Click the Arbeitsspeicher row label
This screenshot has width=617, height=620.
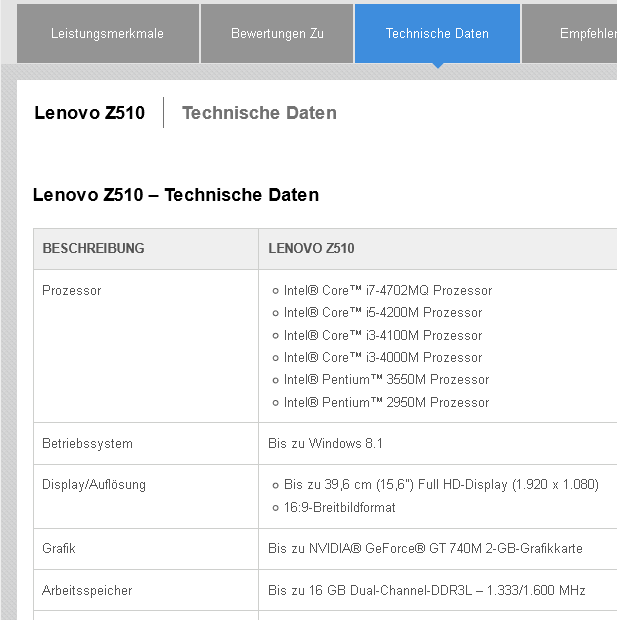click(87, 591)
